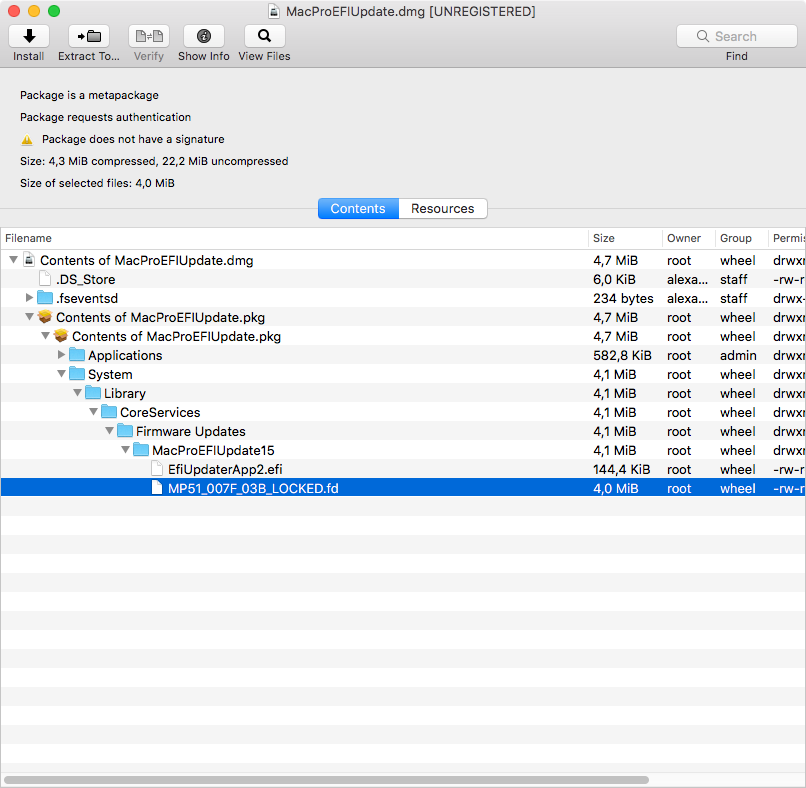Switch to the Resources tab
The image size is (806, 788).
pyautogui.click(x=443, y=209)
